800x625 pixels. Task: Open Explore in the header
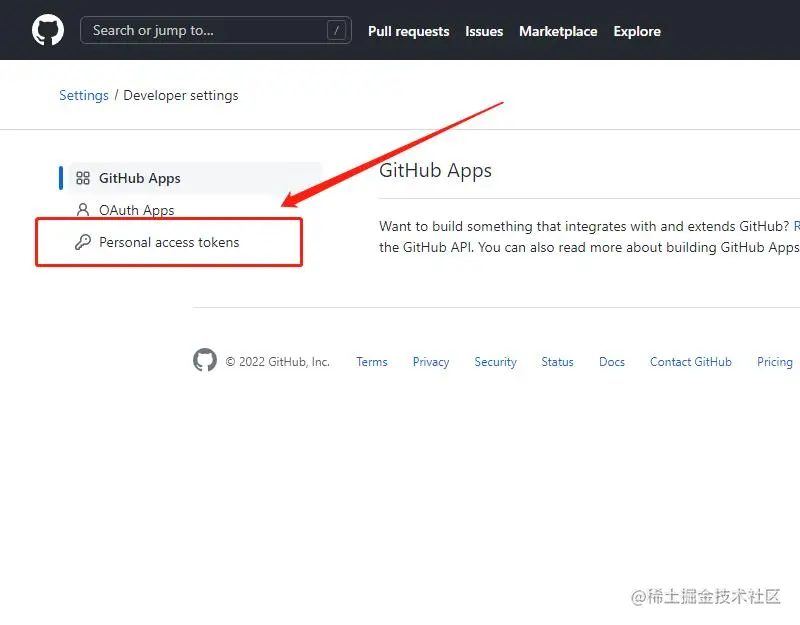[x=637, y=31]
